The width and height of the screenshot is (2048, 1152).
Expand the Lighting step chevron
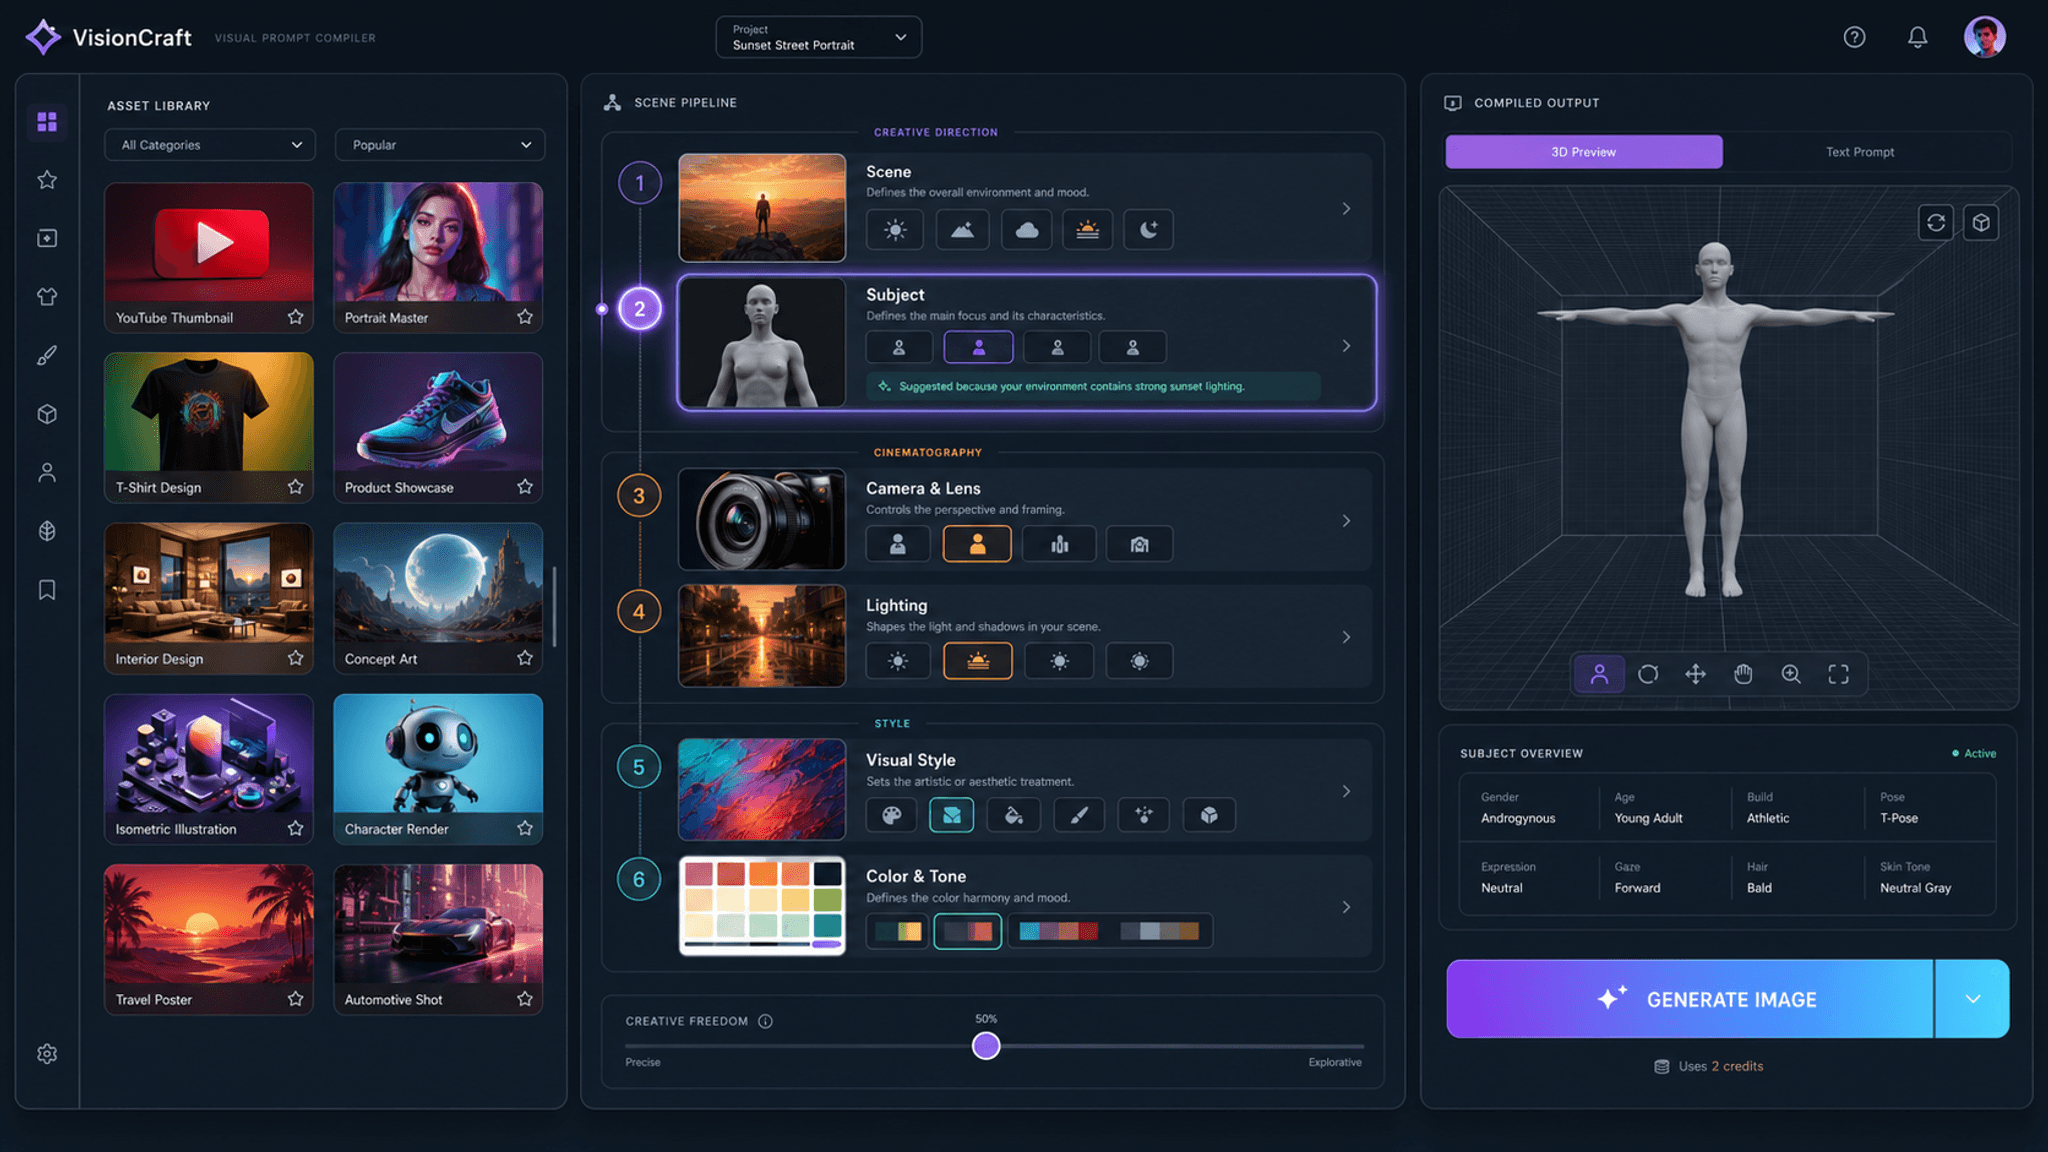coord(1346,637)
